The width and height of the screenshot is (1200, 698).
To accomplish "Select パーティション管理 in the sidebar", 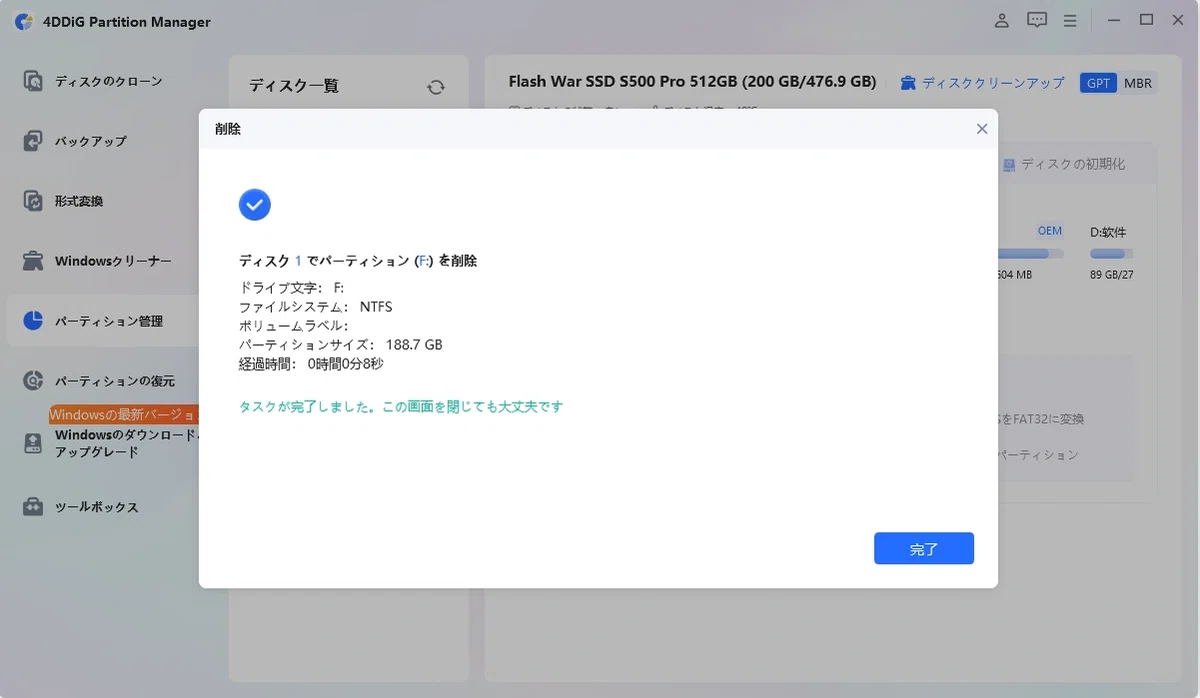I will click(108, 321).
